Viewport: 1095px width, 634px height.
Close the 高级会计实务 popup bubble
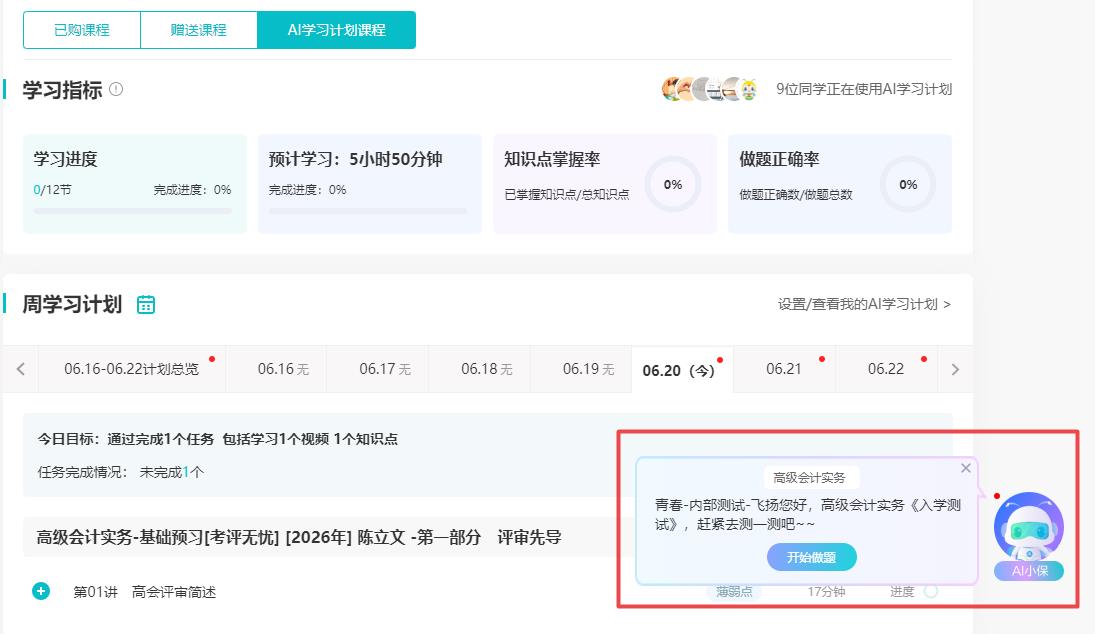pyautogui.click(x=965, y=468)
